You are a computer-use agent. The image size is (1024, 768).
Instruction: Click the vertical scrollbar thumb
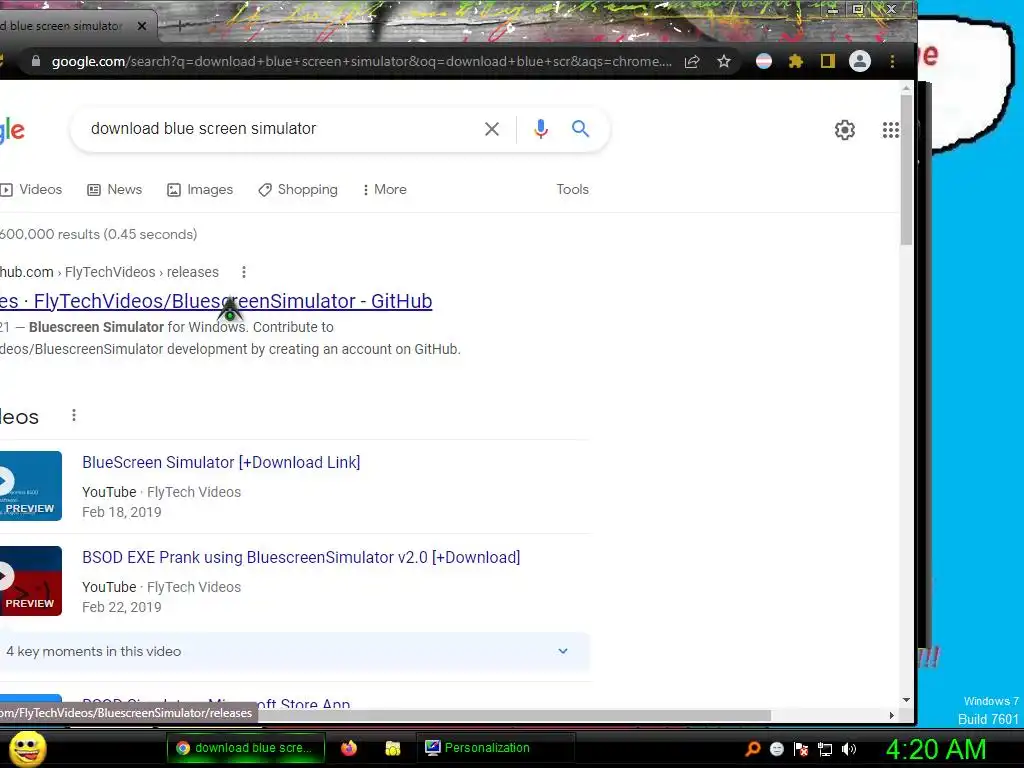906,169
